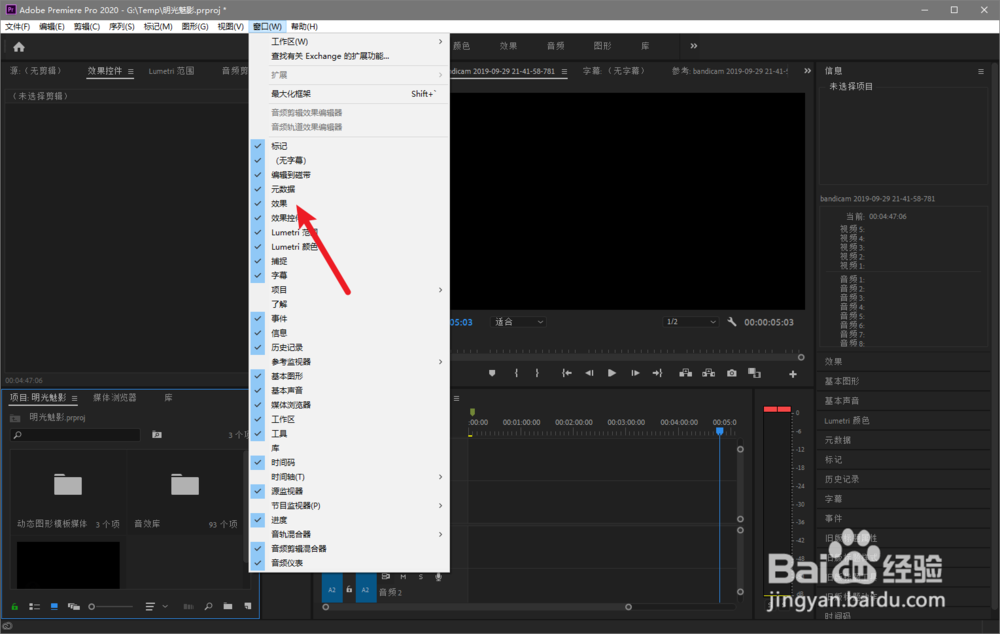Switch to 媒体浏览器 tab
This screenshot has width=1000, height=634.
point(115,397)
